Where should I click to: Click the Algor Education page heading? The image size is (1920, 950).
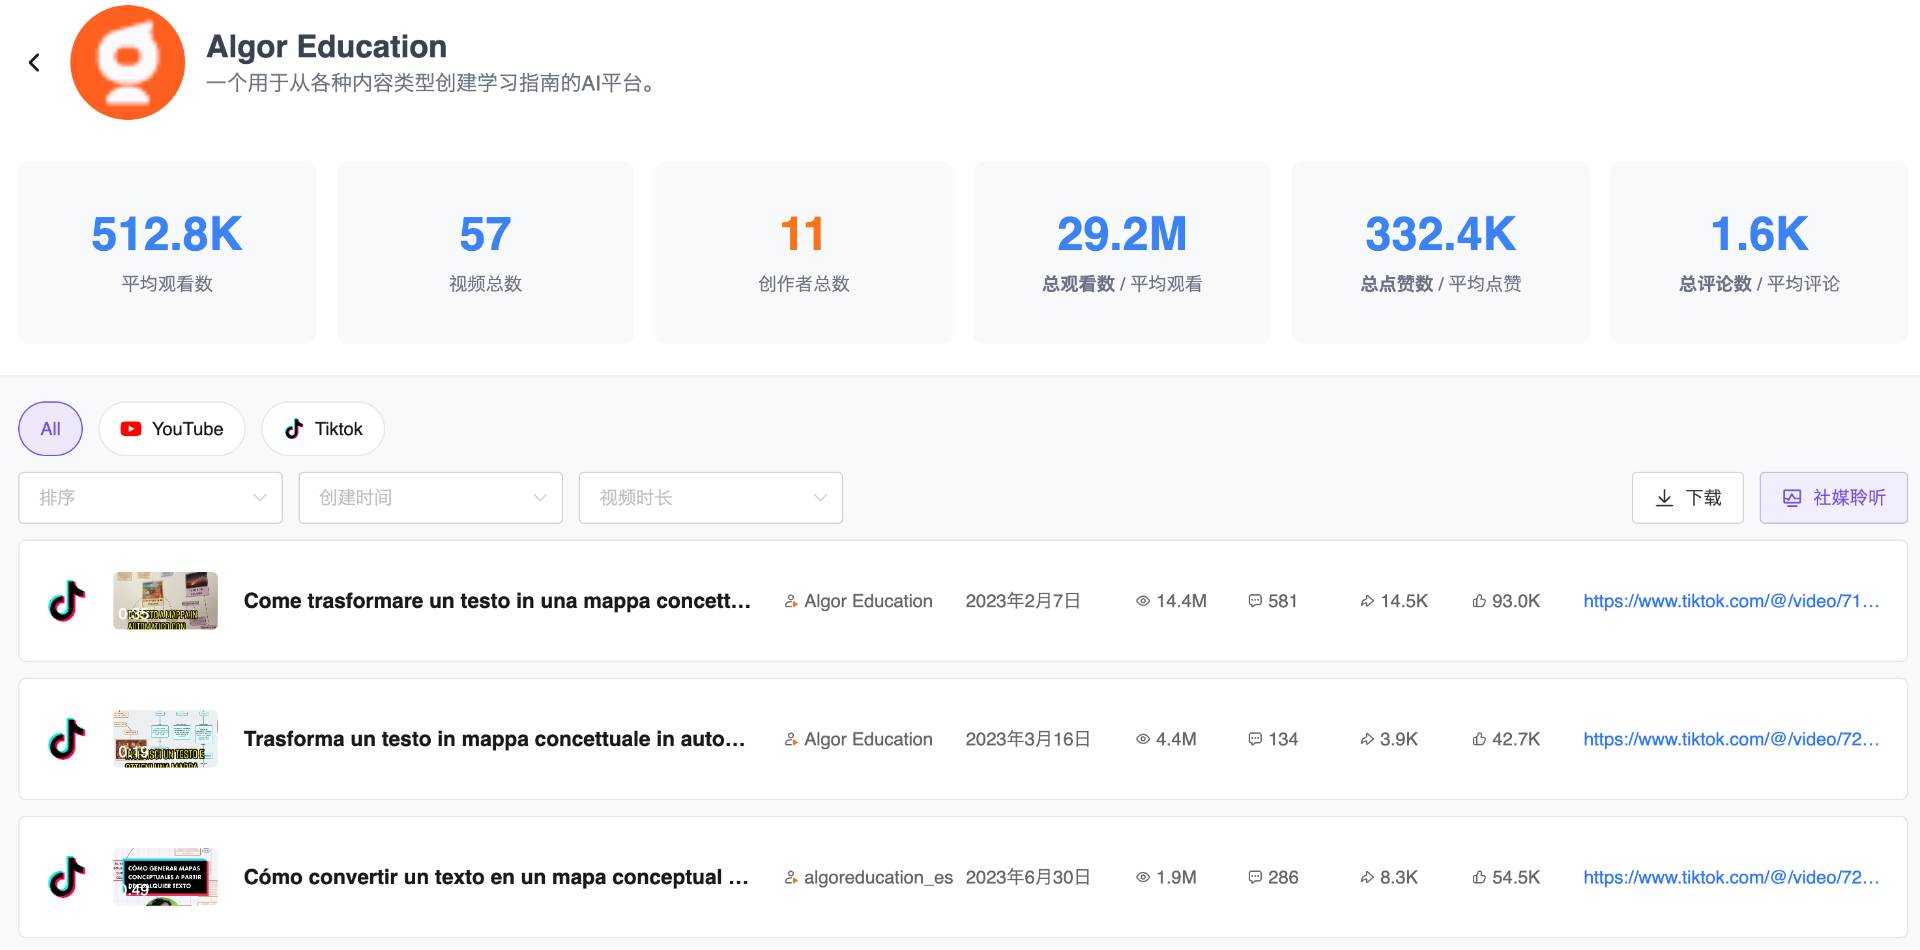point(327,46)
